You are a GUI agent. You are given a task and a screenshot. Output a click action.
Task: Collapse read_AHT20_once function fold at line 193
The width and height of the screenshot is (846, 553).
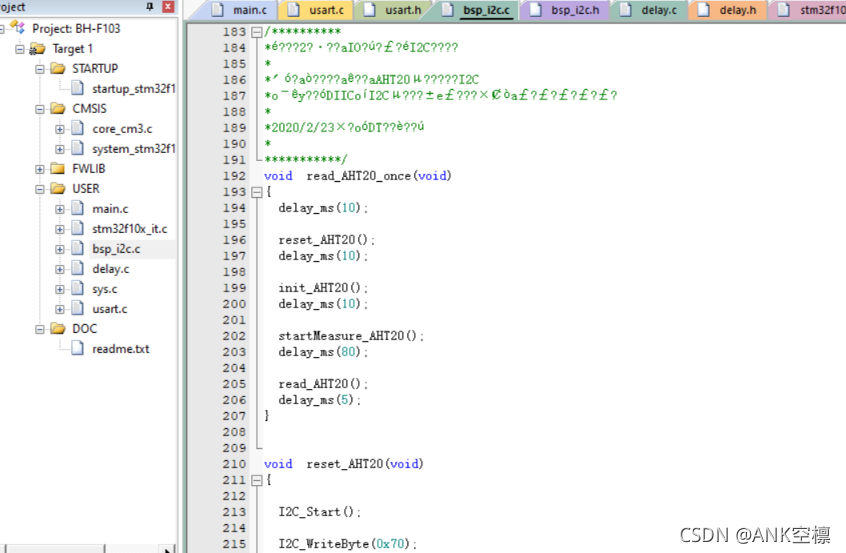pos(257,192)
